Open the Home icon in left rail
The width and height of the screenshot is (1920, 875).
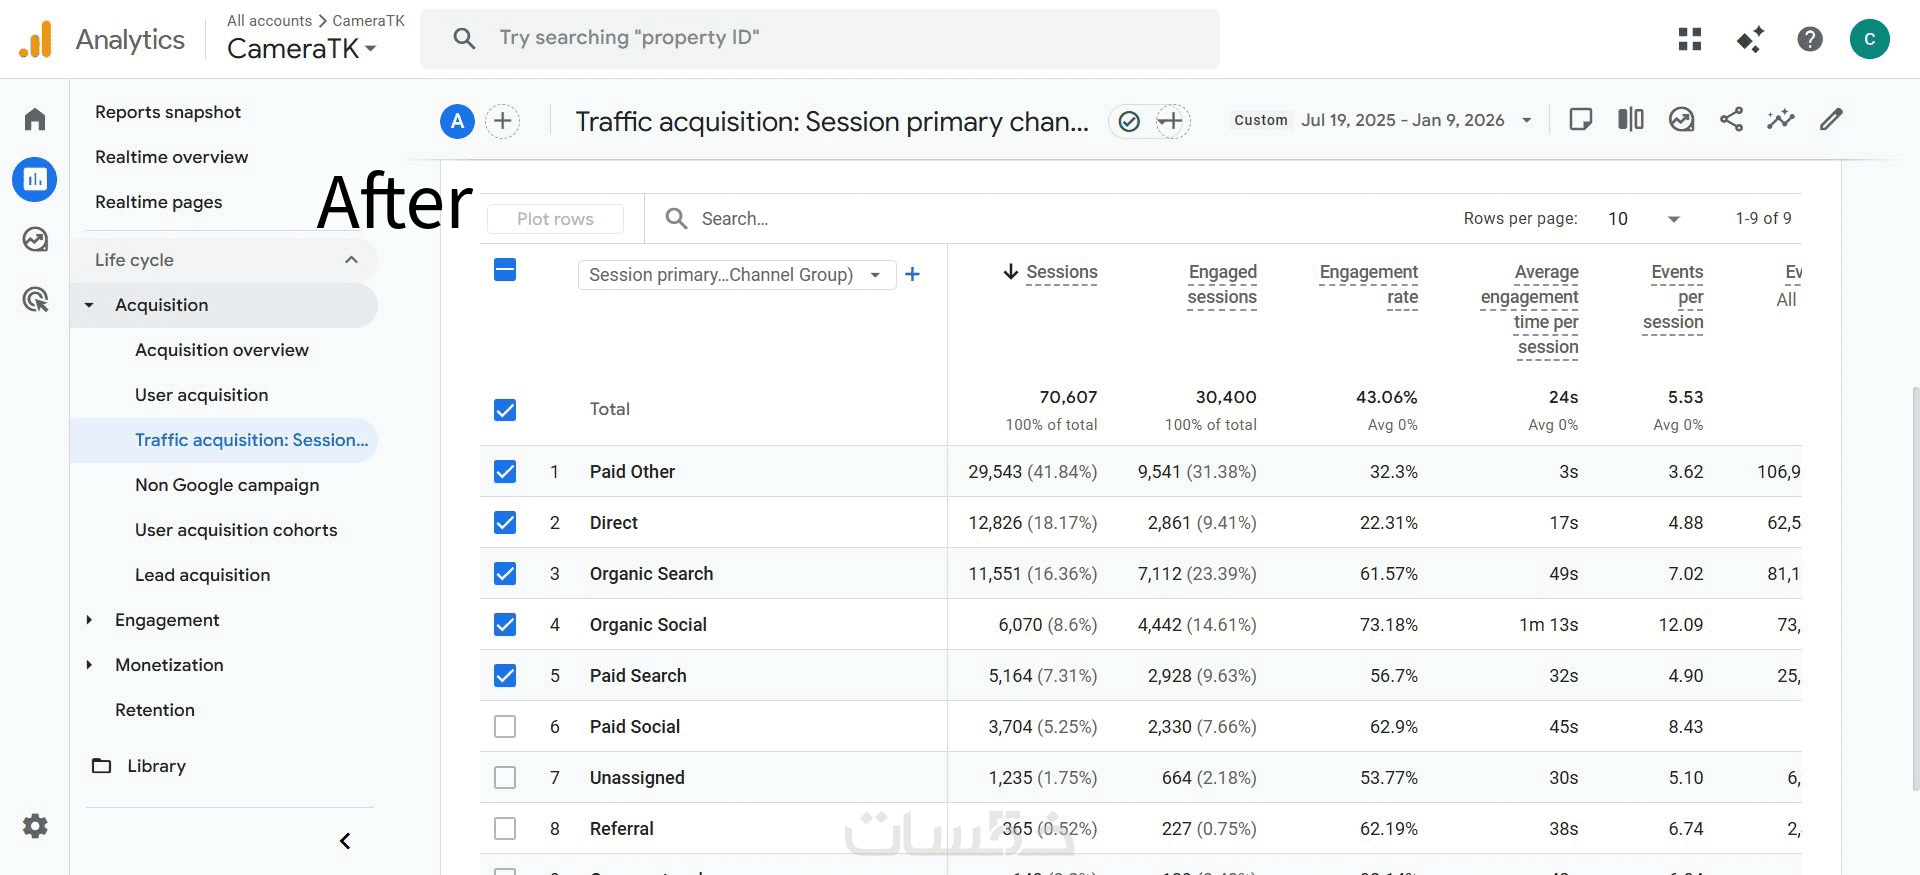(35, 120)
